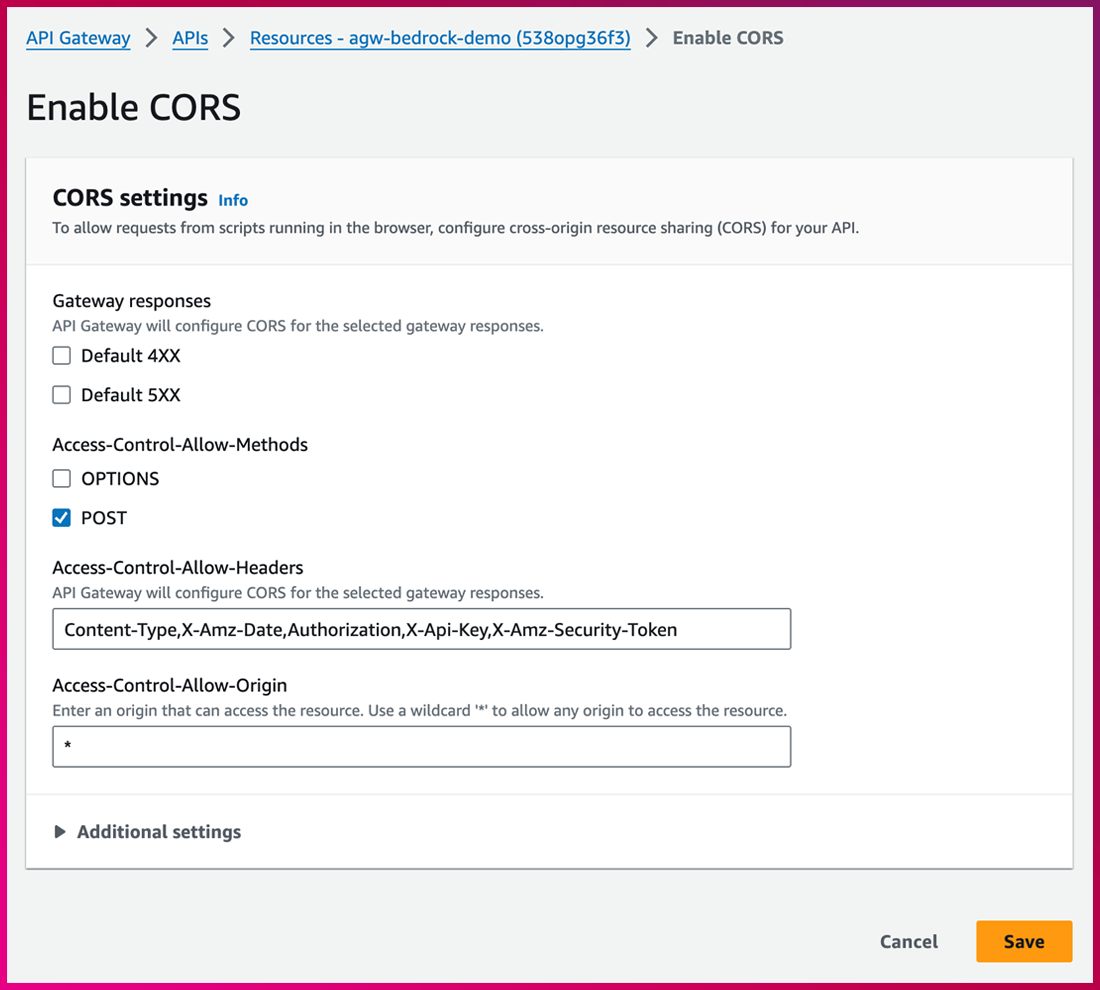Expand Additional settings triangle icon
Viewport: 1100px width, 990px height.
coord(60,832)
